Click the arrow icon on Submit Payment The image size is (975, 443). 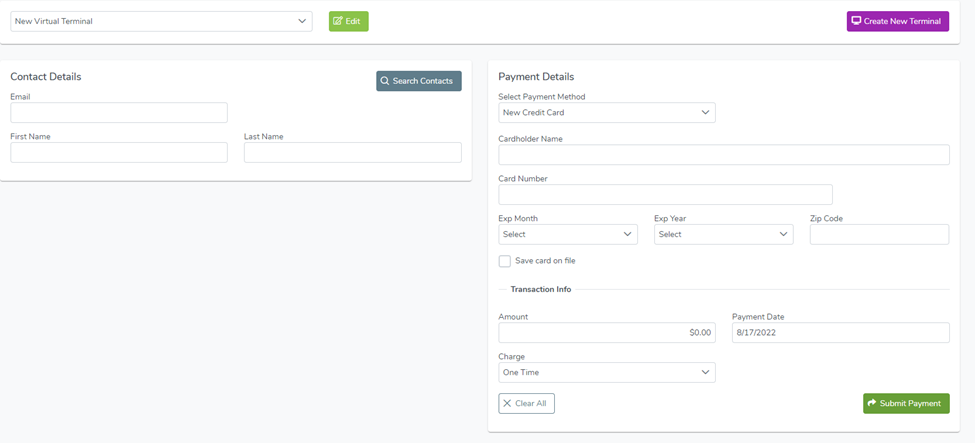click(x=872, y=403)
